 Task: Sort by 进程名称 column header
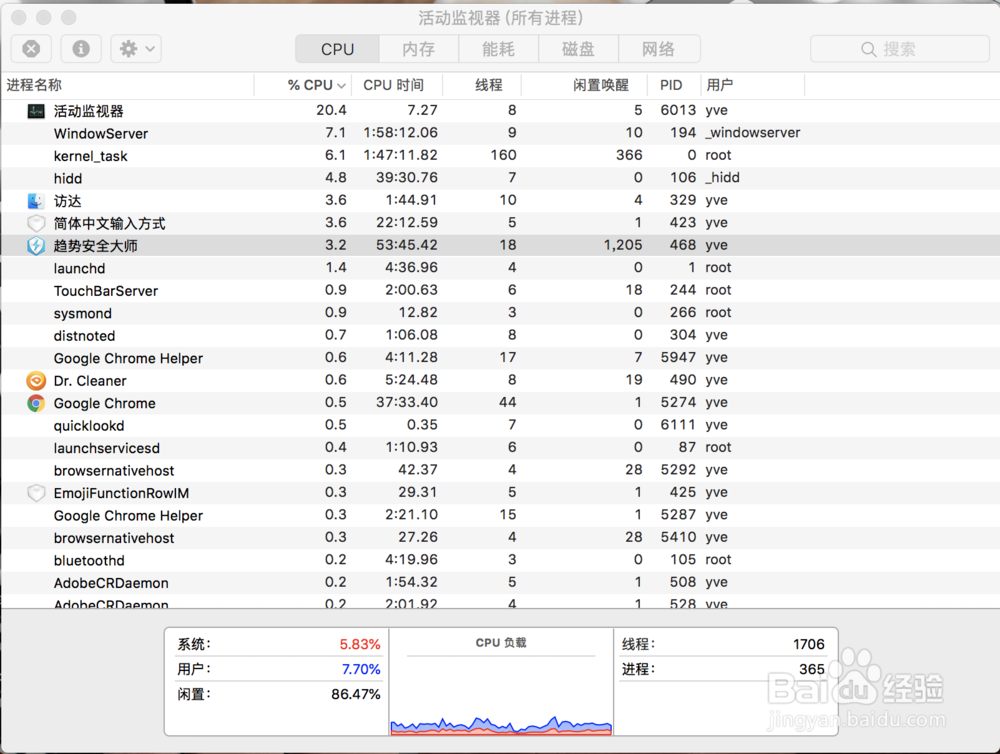tap(128, 85)
